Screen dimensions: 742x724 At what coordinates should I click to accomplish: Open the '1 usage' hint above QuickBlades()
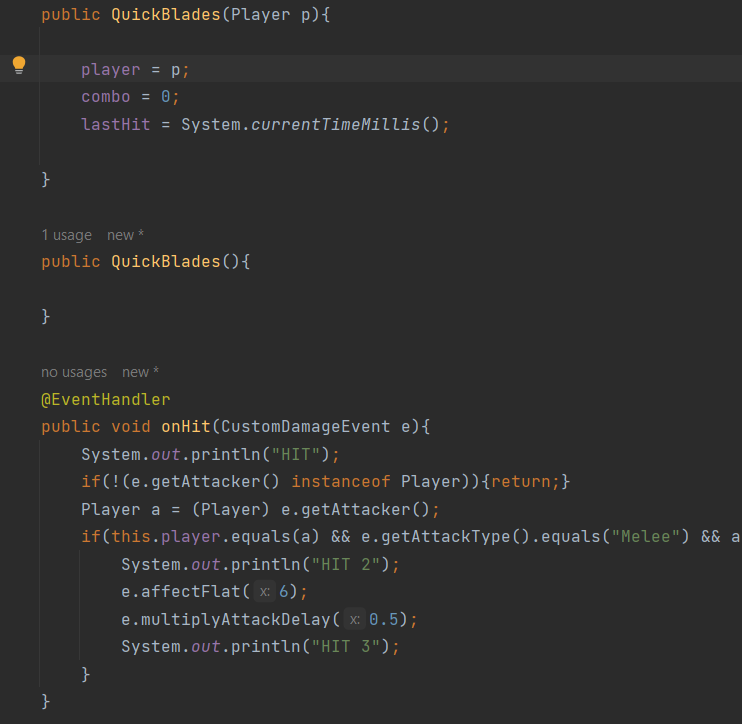pos(67,235)
